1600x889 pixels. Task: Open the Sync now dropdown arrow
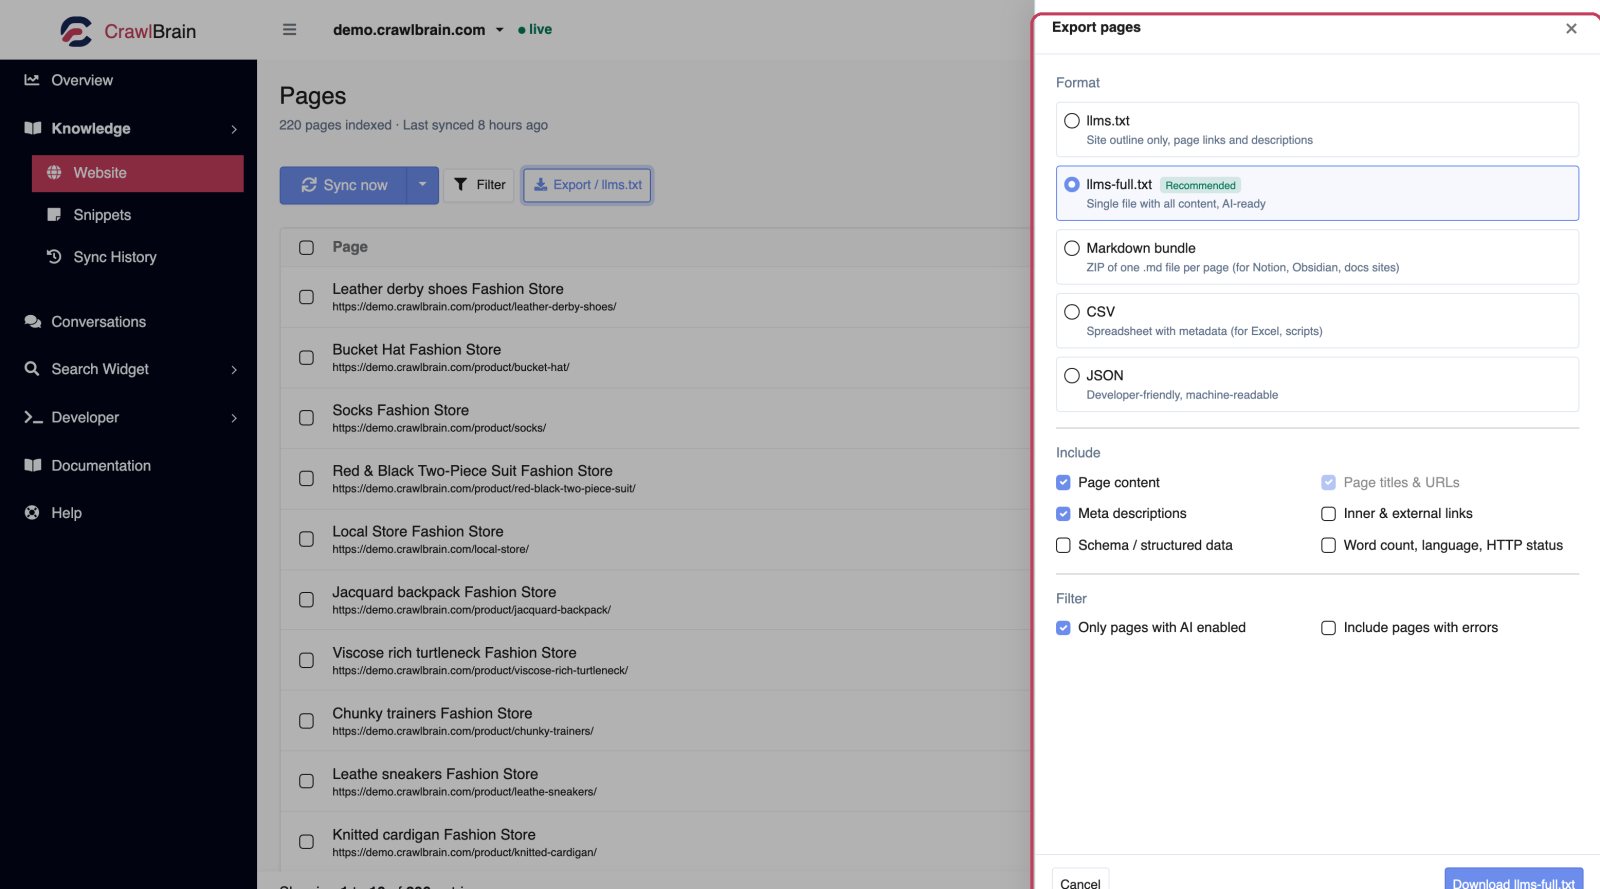422,185
